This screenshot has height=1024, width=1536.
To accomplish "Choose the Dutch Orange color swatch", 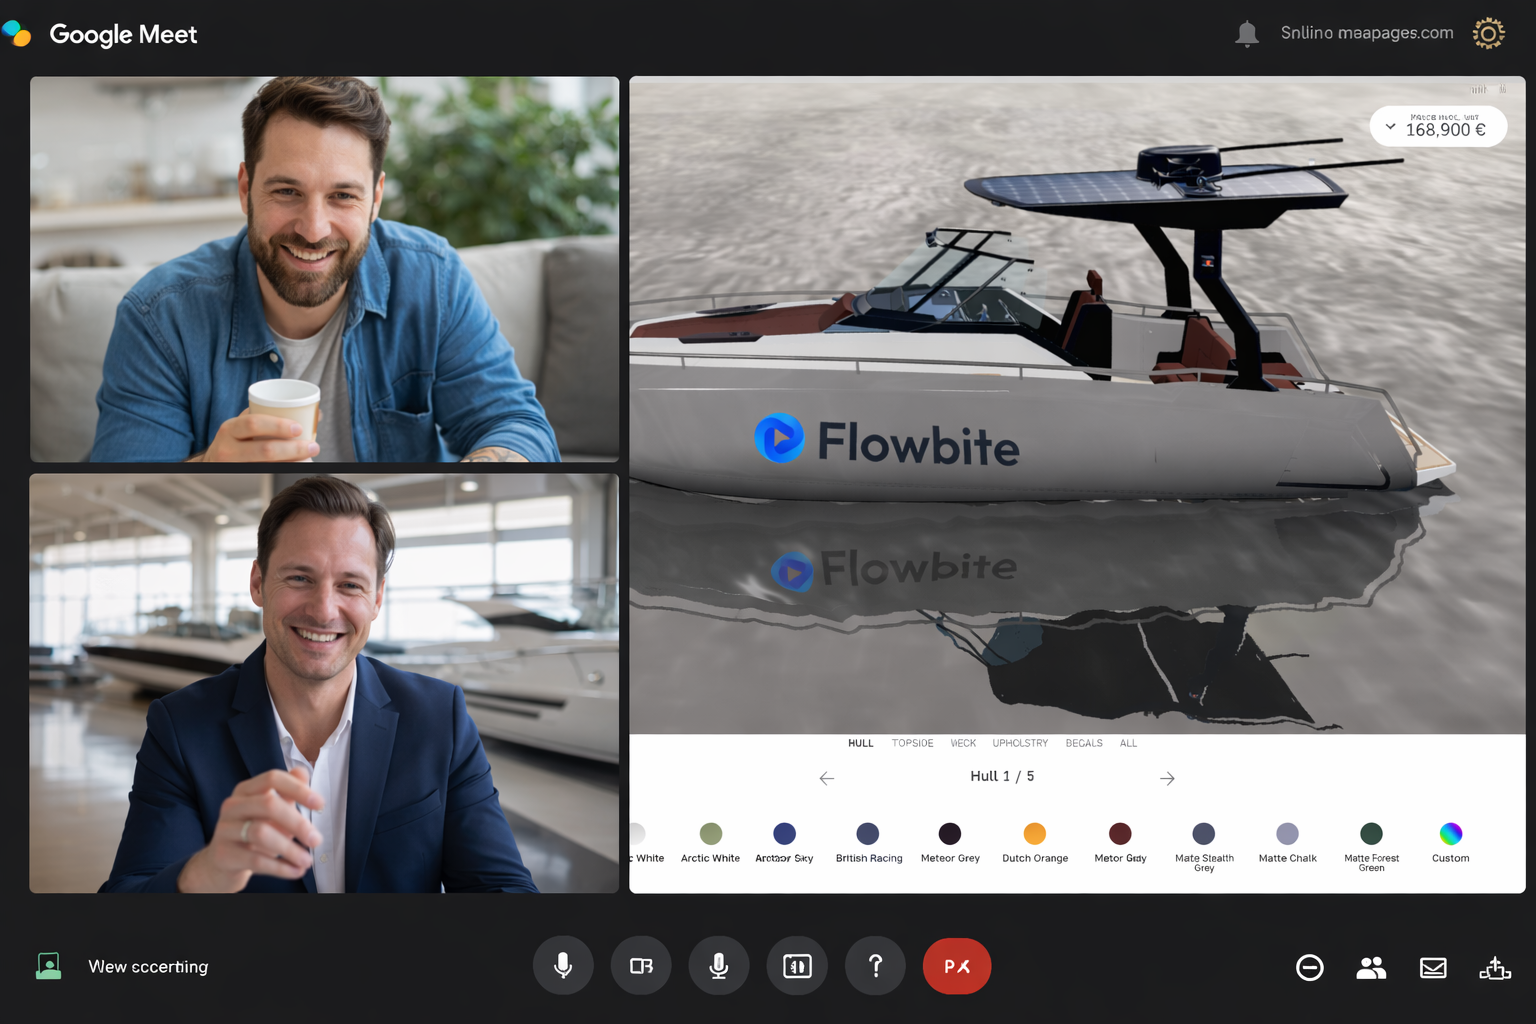I will click(x=1035, y=834).
